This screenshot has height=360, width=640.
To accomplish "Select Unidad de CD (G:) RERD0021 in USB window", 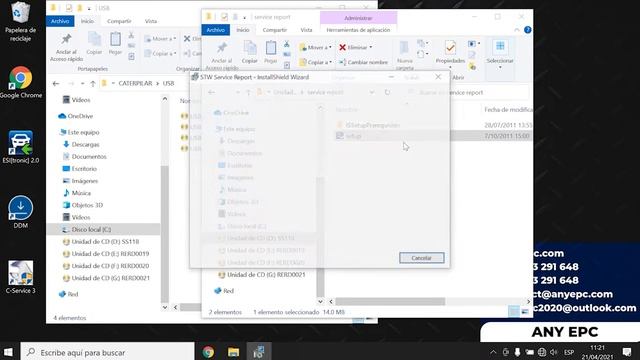I will click(x=105, y=278).
